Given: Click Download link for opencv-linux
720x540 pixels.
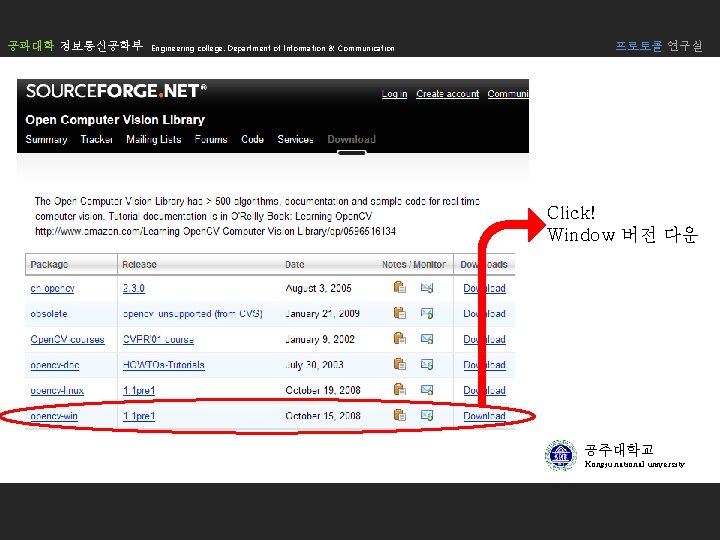Looking at the screenshot, I should [x=484, y=390].
